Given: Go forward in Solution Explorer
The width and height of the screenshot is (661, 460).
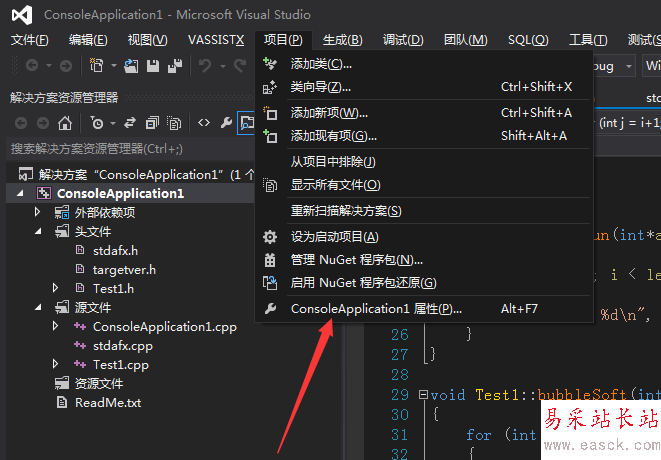Looking at the screenshot, I should [x=43, y=123].
